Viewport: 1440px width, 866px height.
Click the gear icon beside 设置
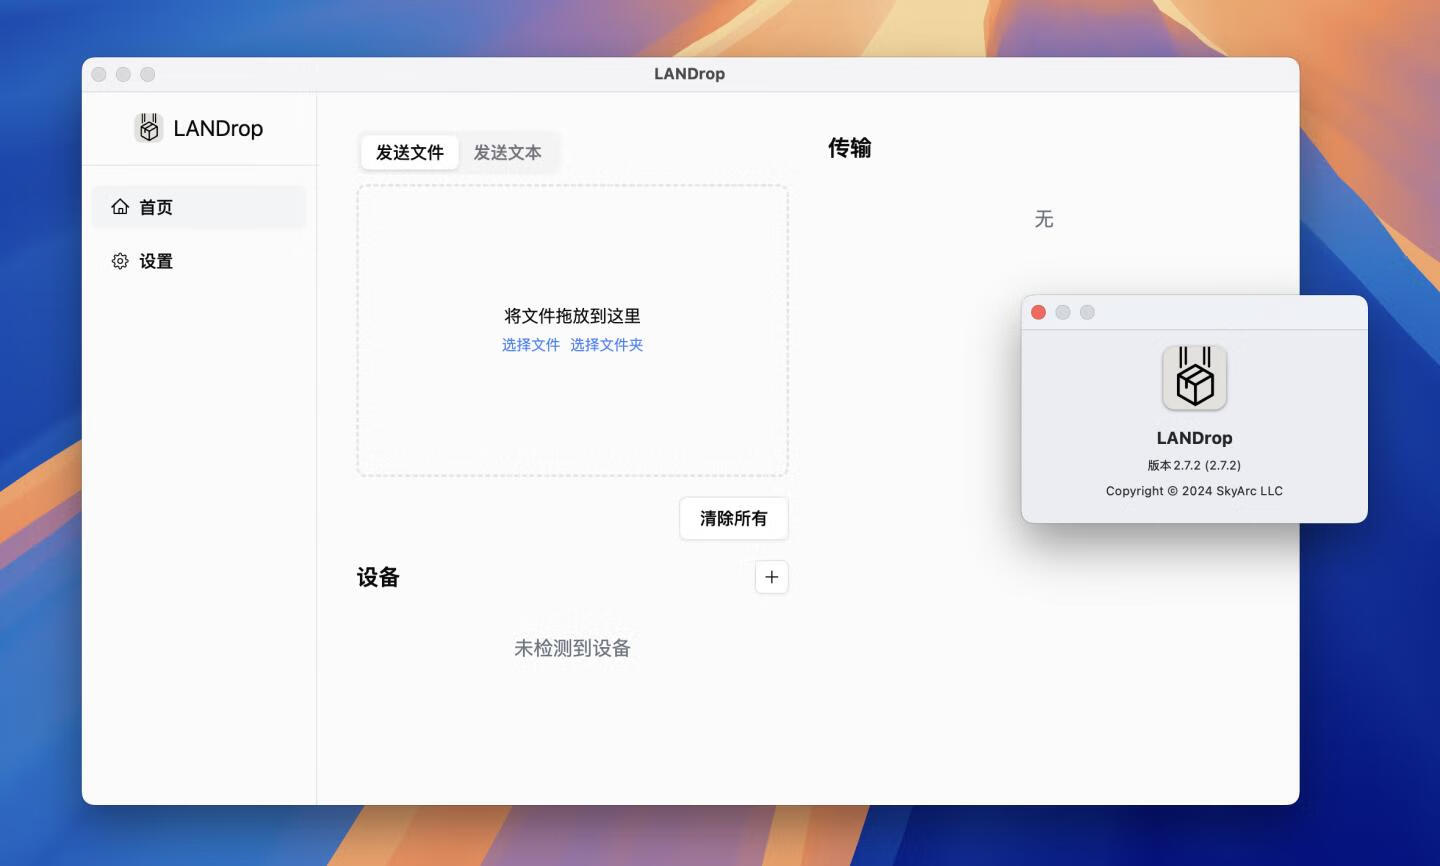[x=120, y=261]
